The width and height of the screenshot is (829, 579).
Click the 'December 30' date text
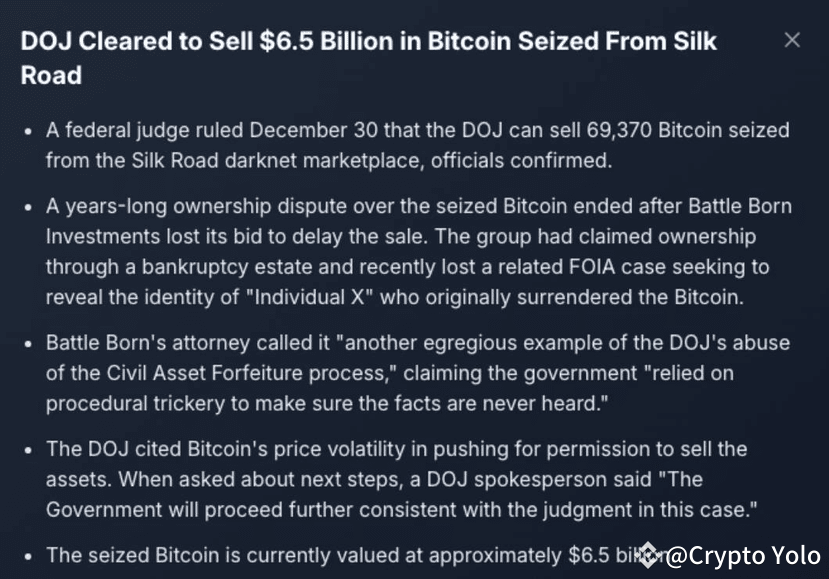[x=313, y=130]
